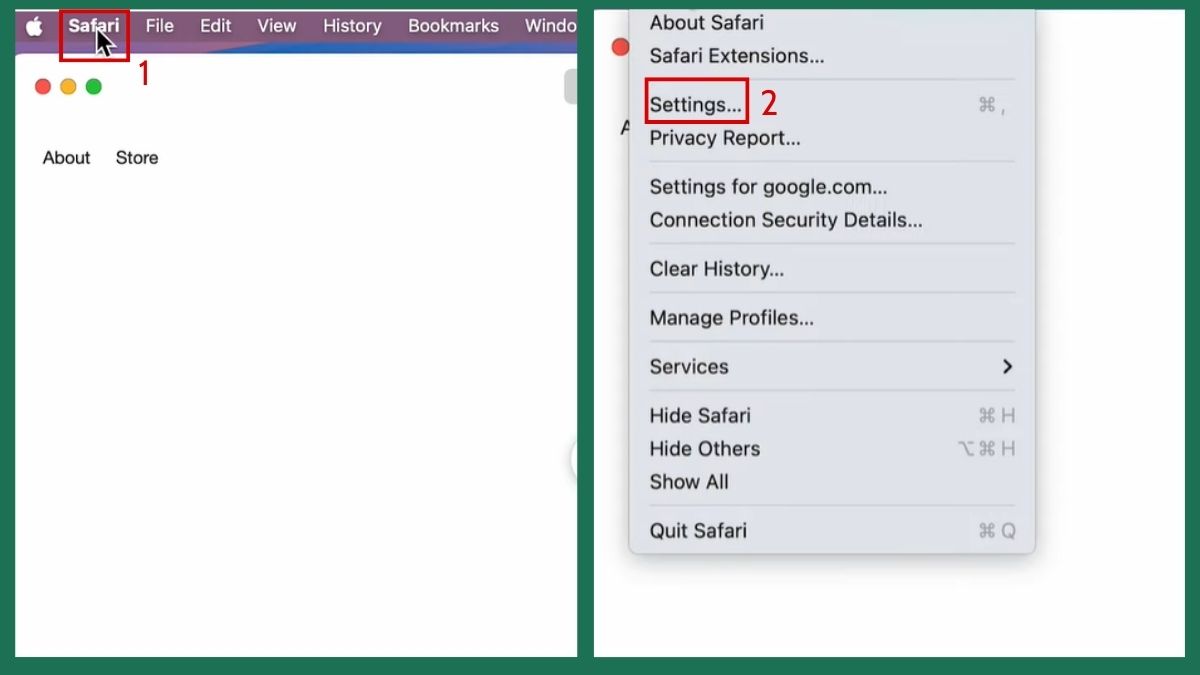Open the History menu

[x=351, y=26]
